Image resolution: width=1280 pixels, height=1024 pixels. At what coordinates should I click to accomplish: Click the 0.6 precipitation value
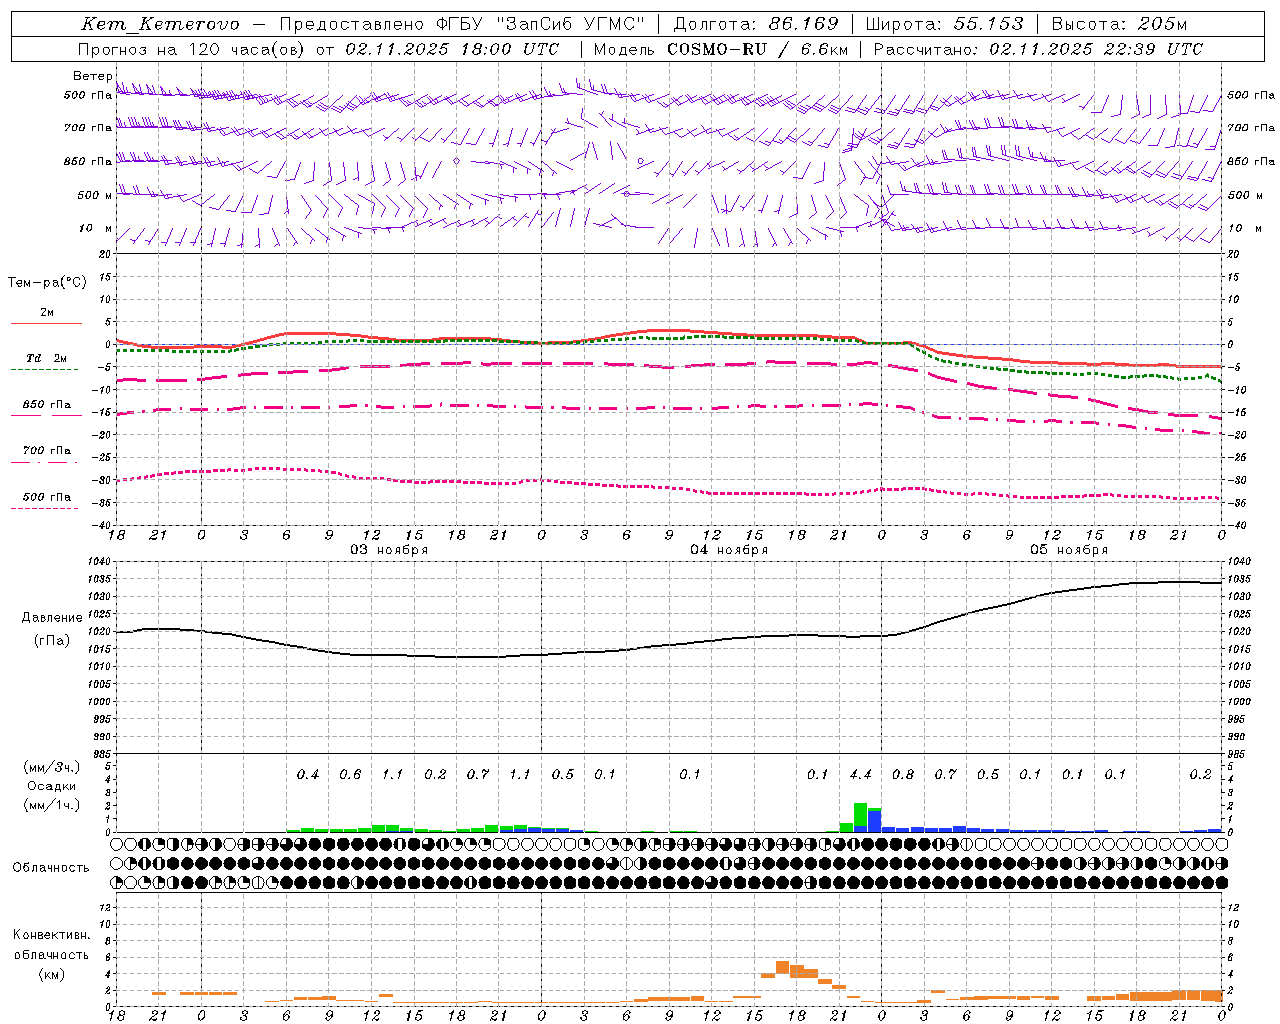(x=350, y=775)
